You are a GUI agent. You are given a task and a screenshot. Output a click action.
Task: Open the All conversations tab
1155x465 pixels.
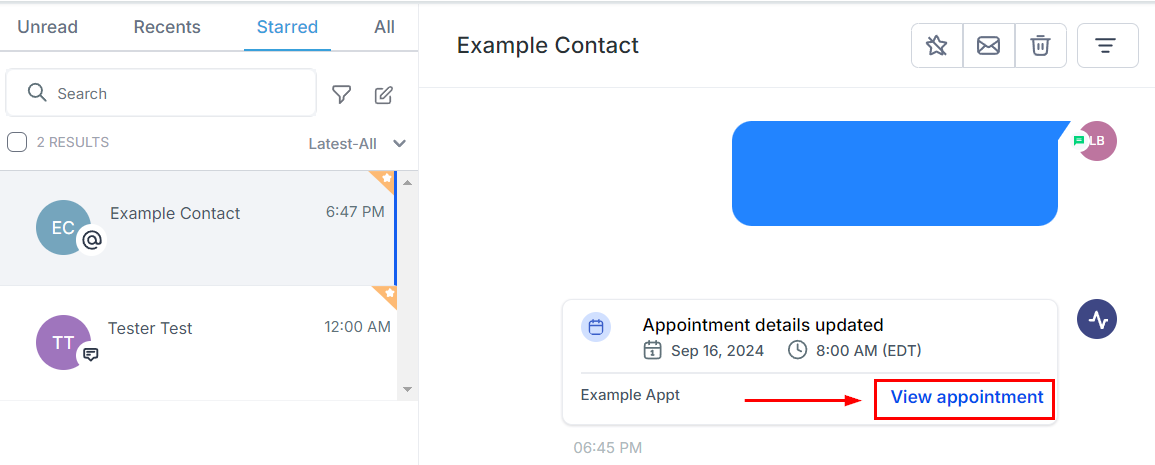pyautogui.click(x=384, y=27)
